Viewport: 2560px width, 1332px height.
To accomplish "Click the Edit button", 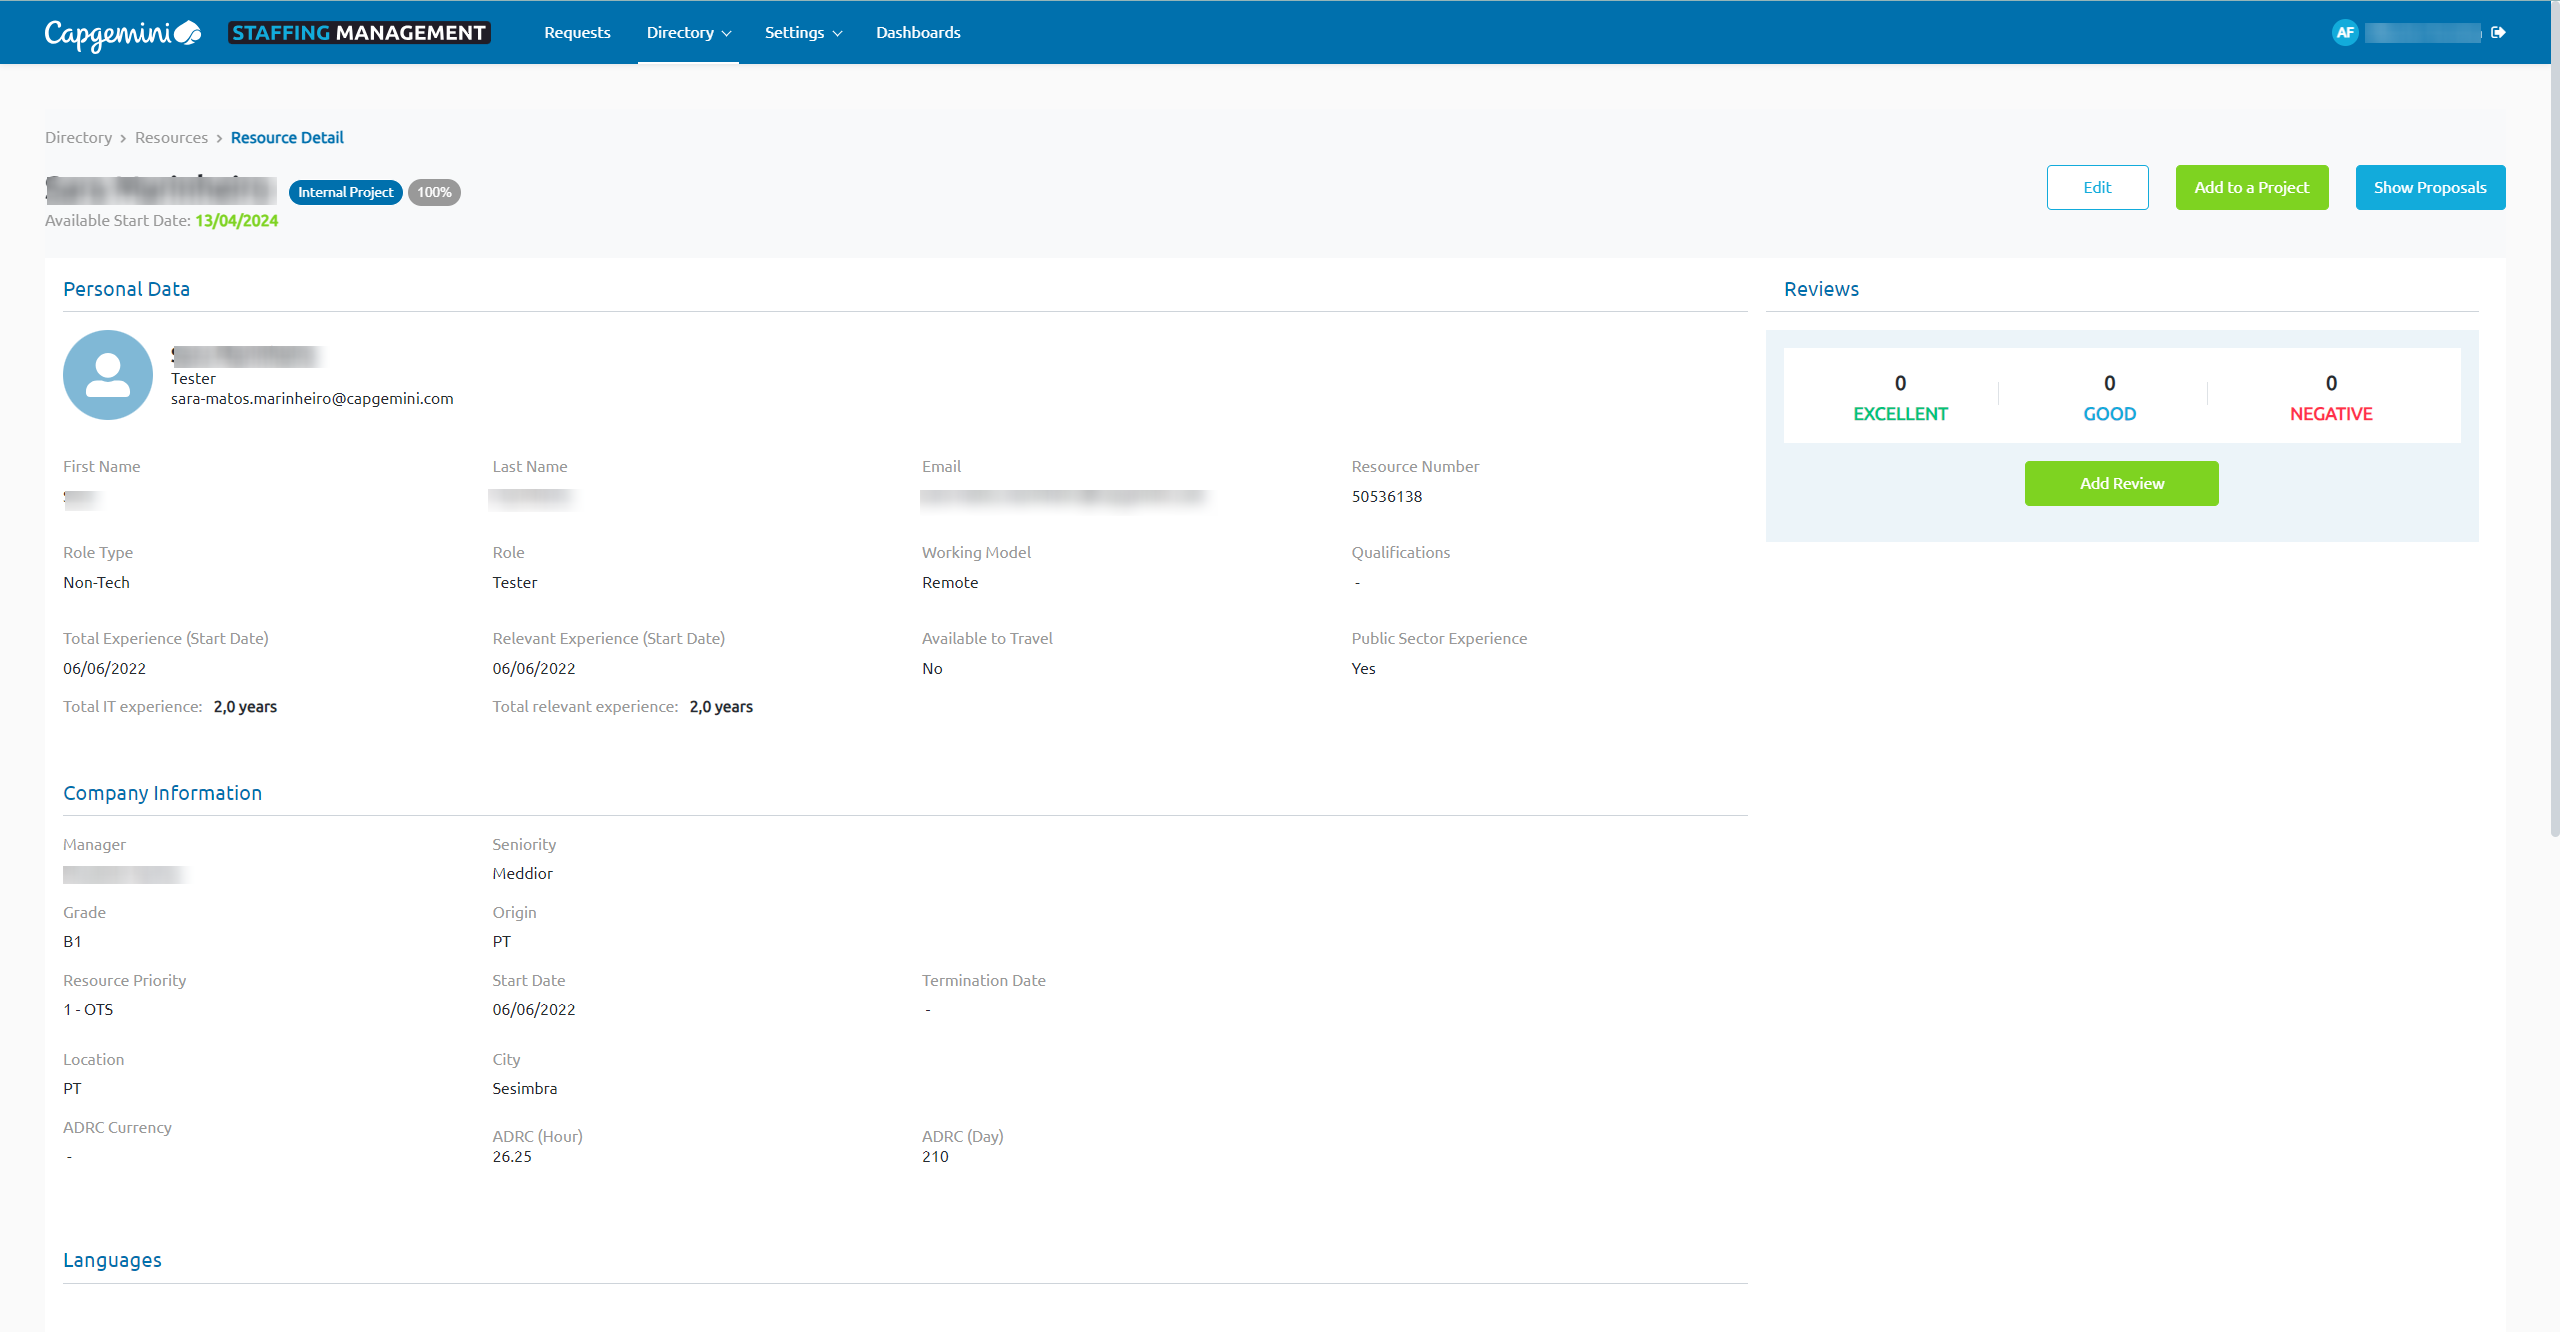I will click(x=2097, y=188).
